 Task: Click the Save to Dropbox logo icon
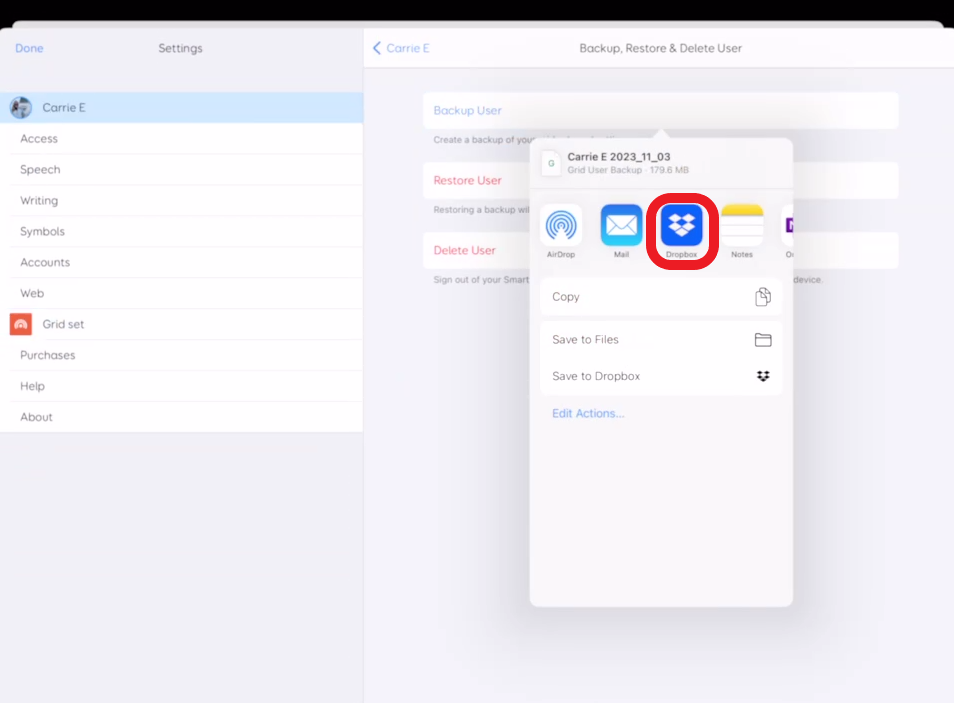point(763,376)
